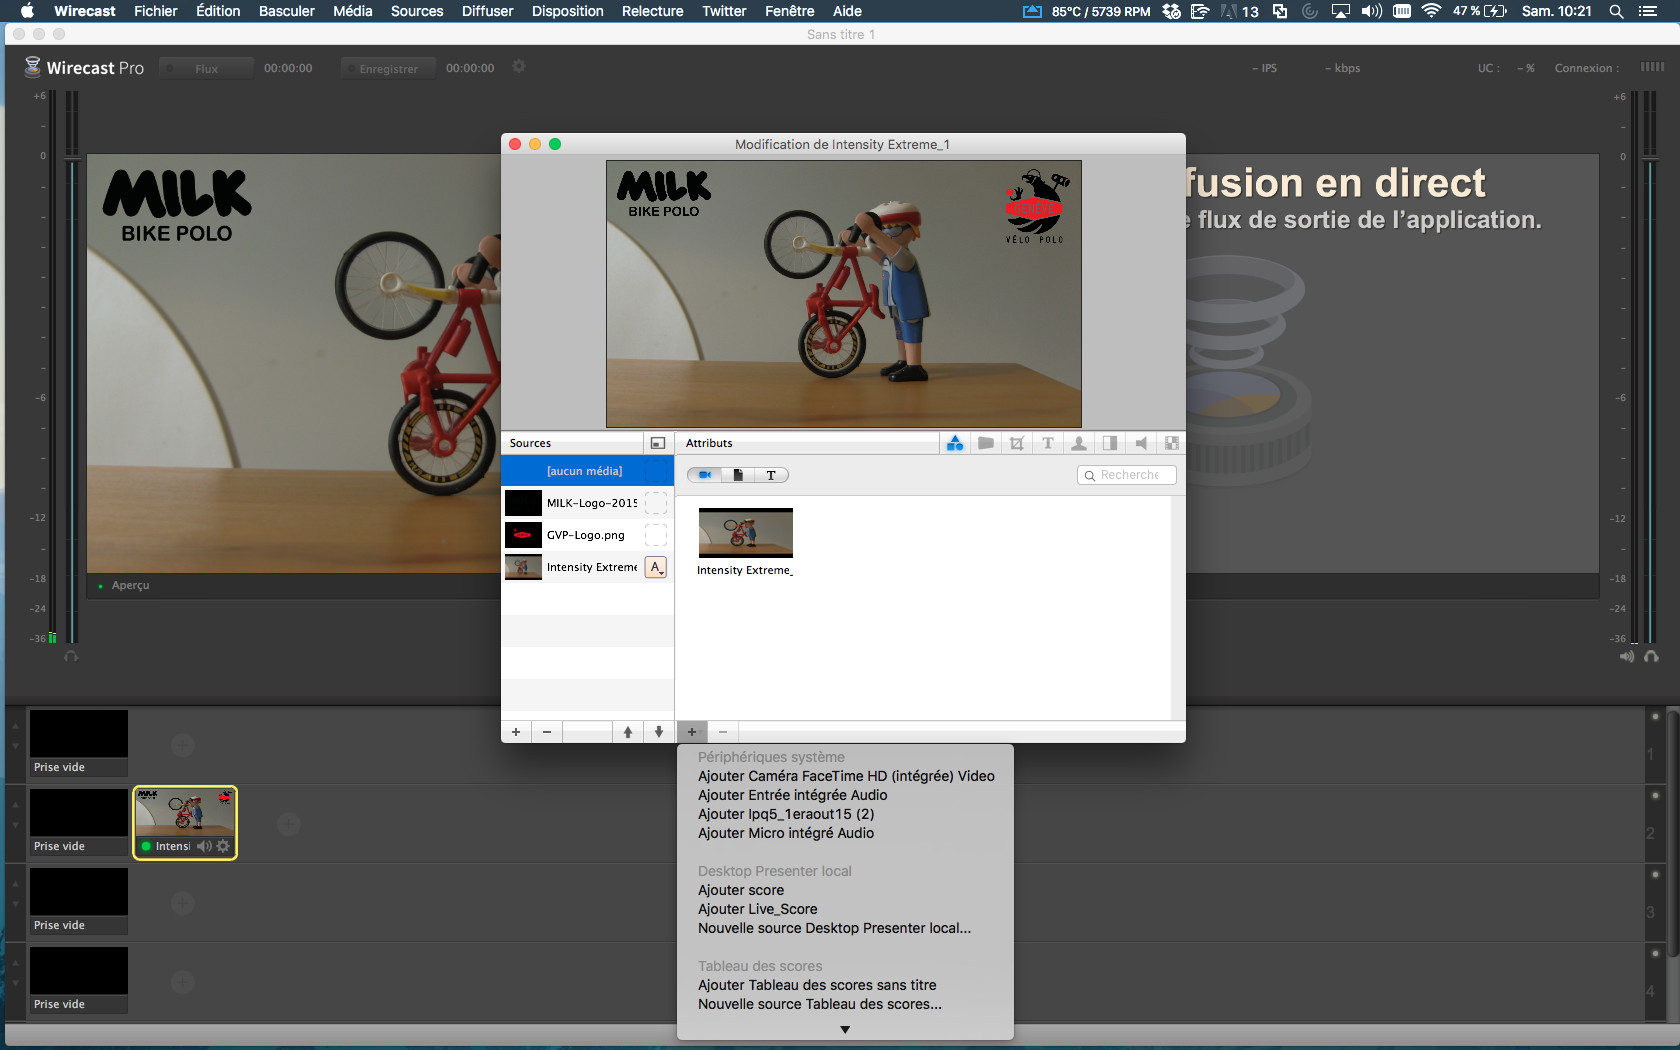Viewport: 1680px width, 1050px height.
Task: Move selected source up with arrow
Action: pyautogui.click(x=628, y=732)
